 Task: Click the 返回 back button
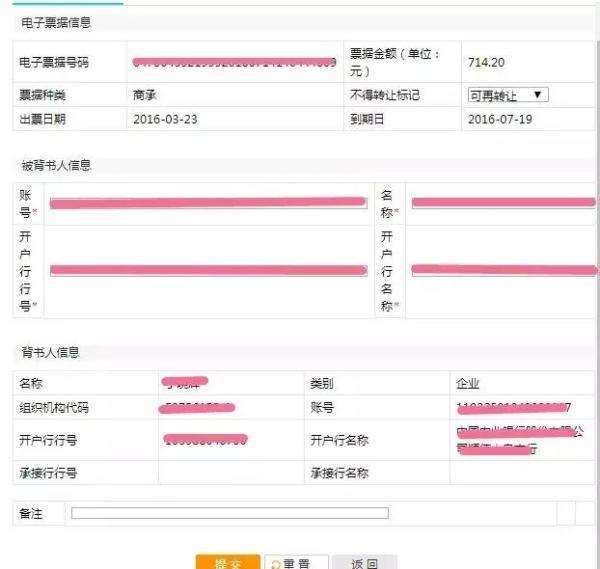point(364,562)
